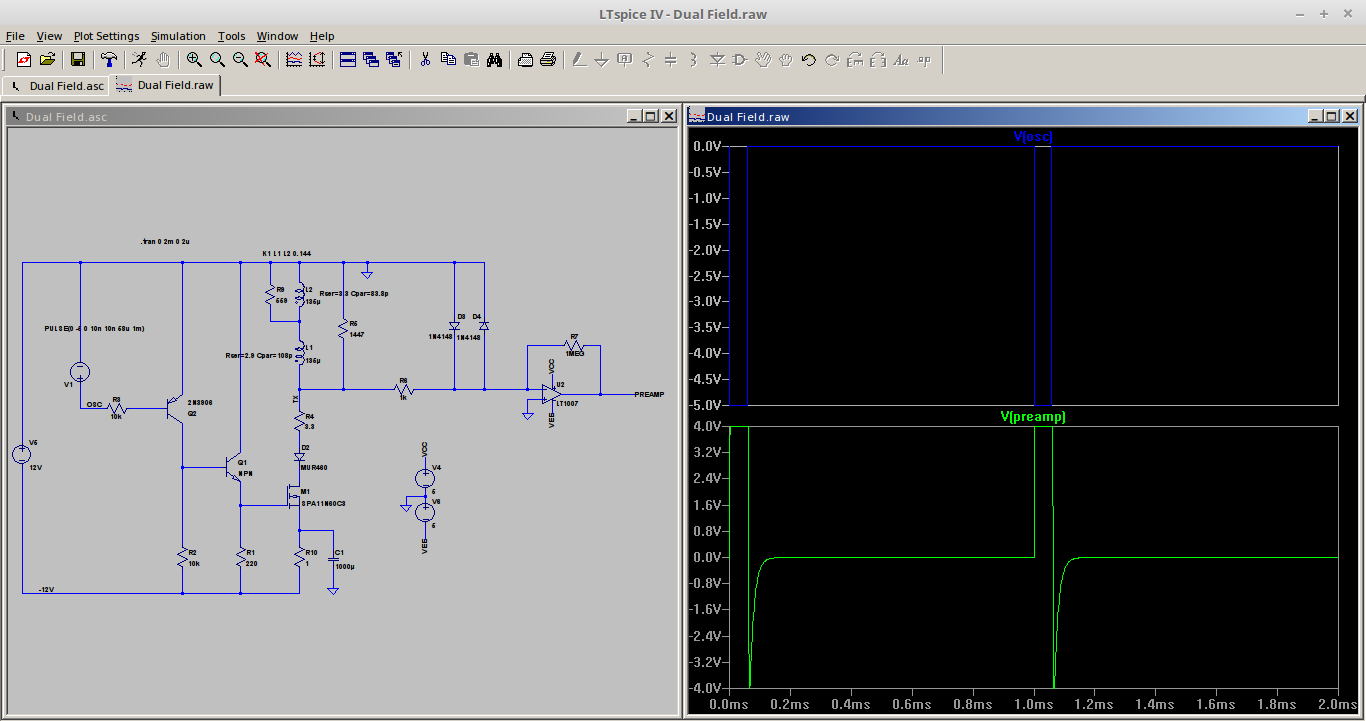Click the Run simulation icon
The height and width of the screenshot is (721, 1366).
pyautogui.click(x=140, y=60)
